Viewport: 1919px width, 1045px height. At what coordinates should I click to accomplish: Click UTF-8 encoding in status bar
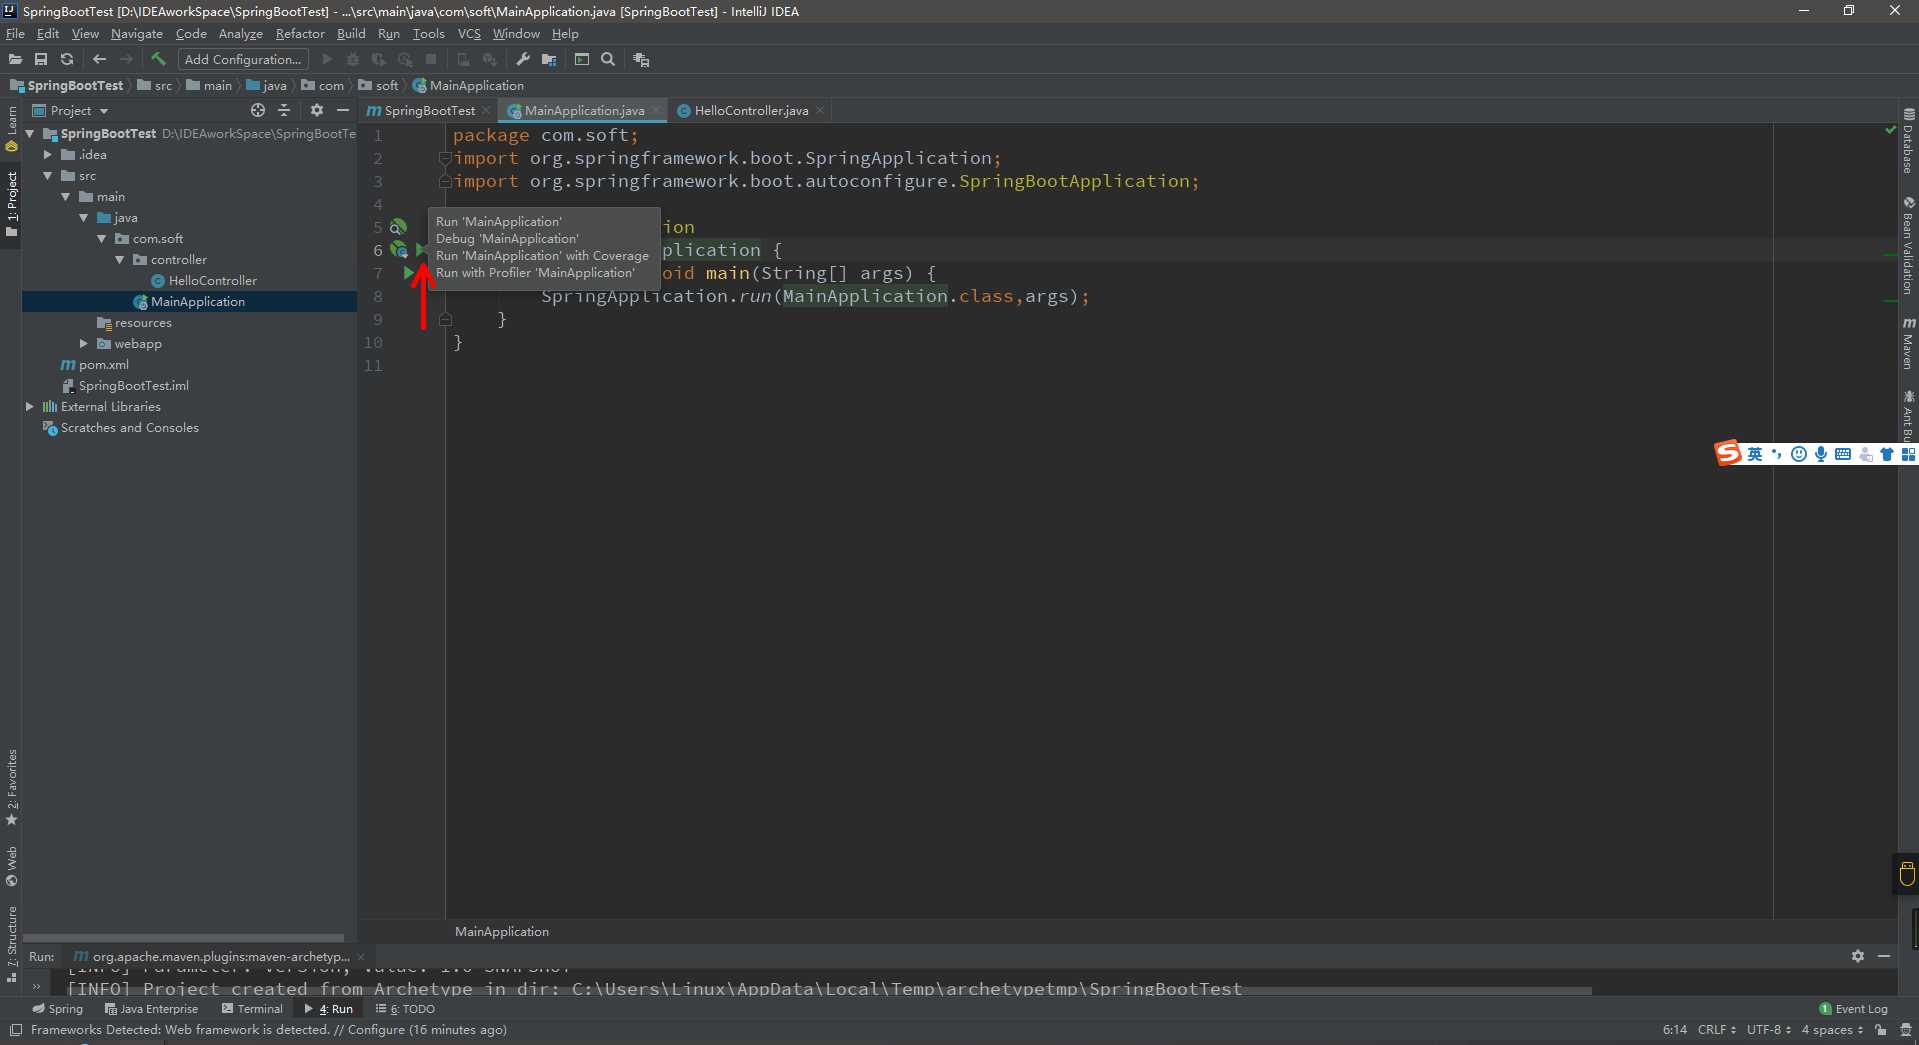pyautogui.click(x=1768, y=1030)
